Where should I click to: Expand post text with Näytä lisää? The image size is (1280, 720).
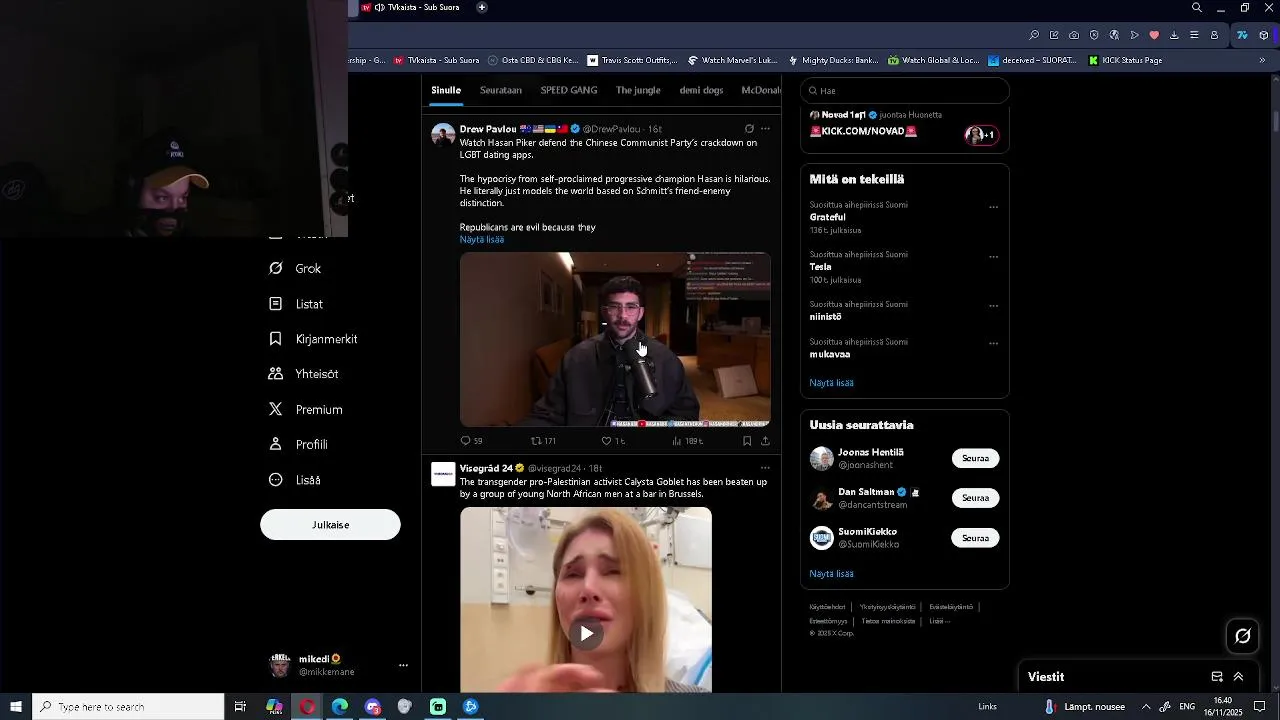[482, 240]
